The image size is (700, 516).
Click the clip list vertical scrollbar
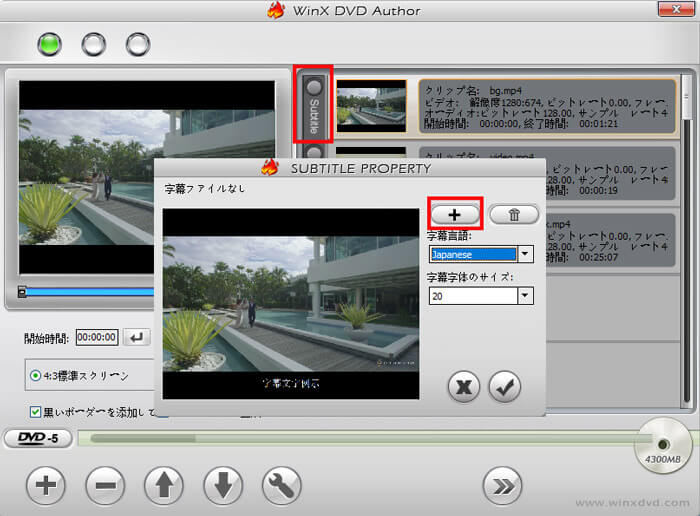[x=687, y=241]
